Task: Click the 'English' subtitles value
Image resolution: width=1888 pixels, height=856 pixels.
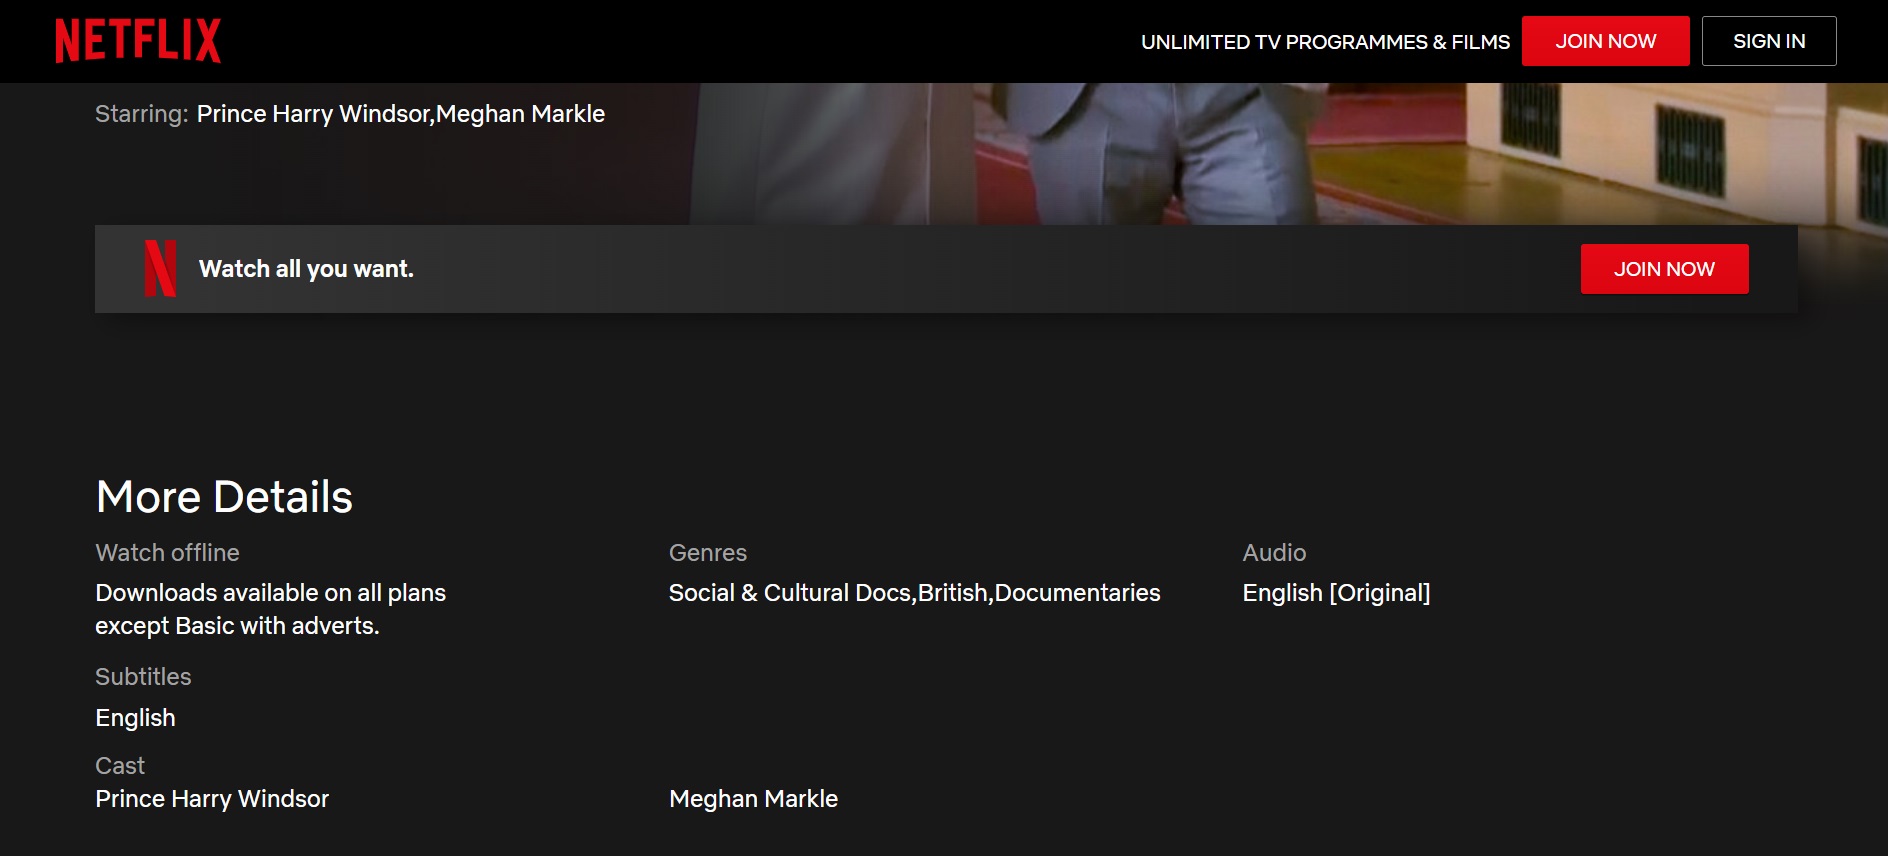Action: [135, 718]
